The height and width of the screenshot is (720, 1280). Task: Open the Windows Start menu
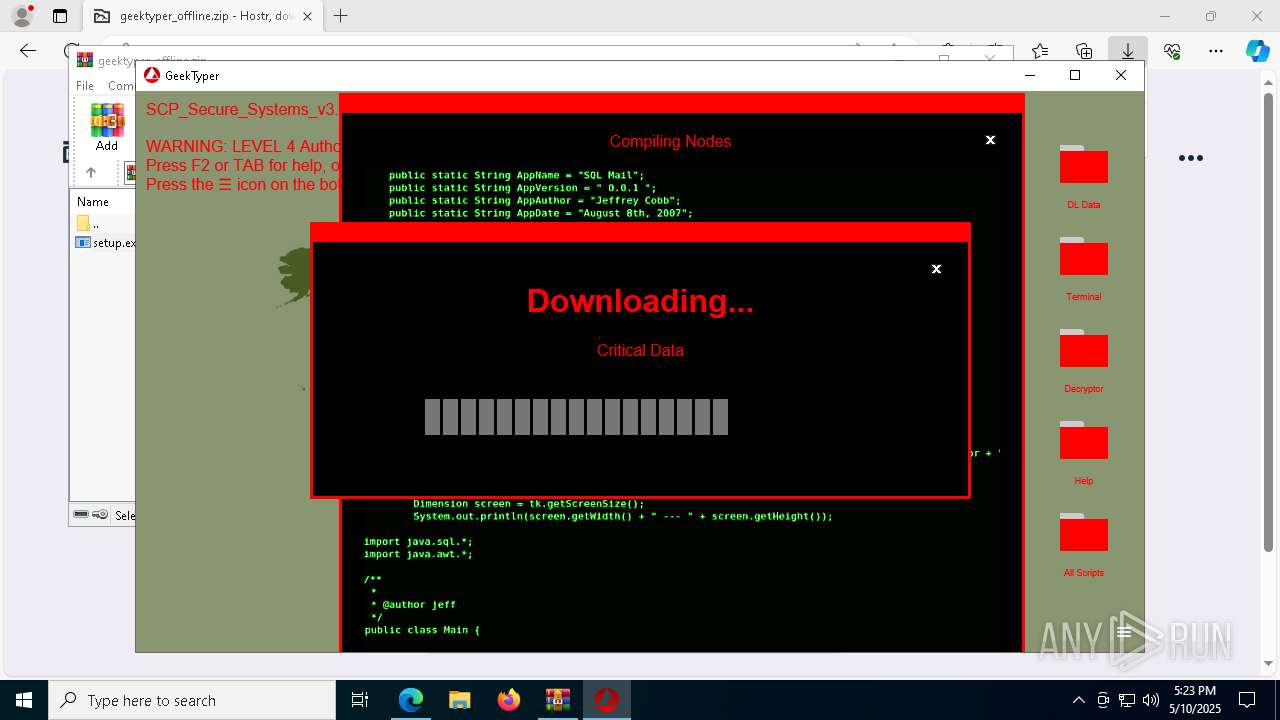(x=24, y=700)
